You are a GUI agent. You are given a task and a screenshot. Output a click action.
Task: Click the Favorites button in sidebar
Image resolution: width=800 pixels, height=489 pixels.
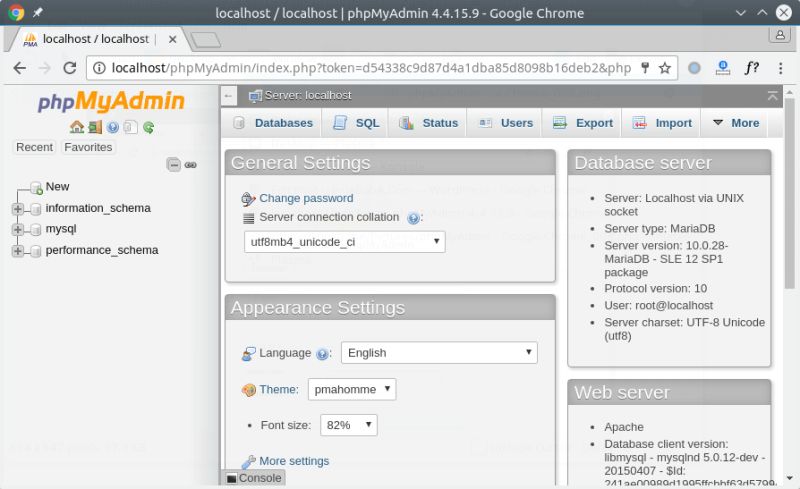tap(88, 147)
